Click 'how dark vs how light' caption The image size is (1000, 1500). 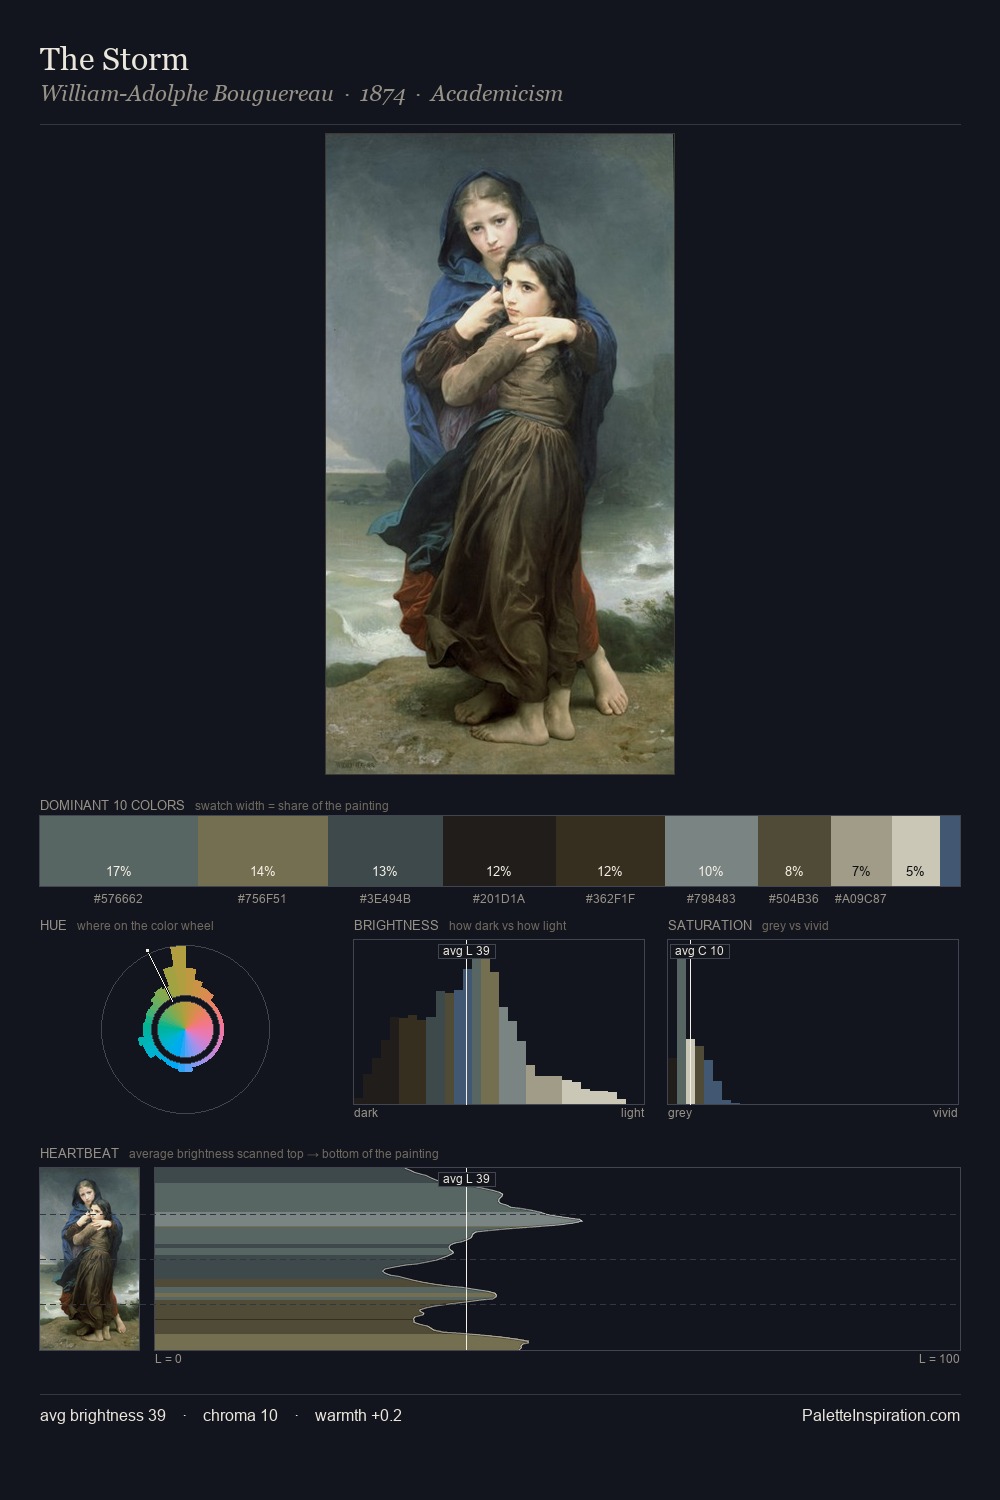[507, 926]
